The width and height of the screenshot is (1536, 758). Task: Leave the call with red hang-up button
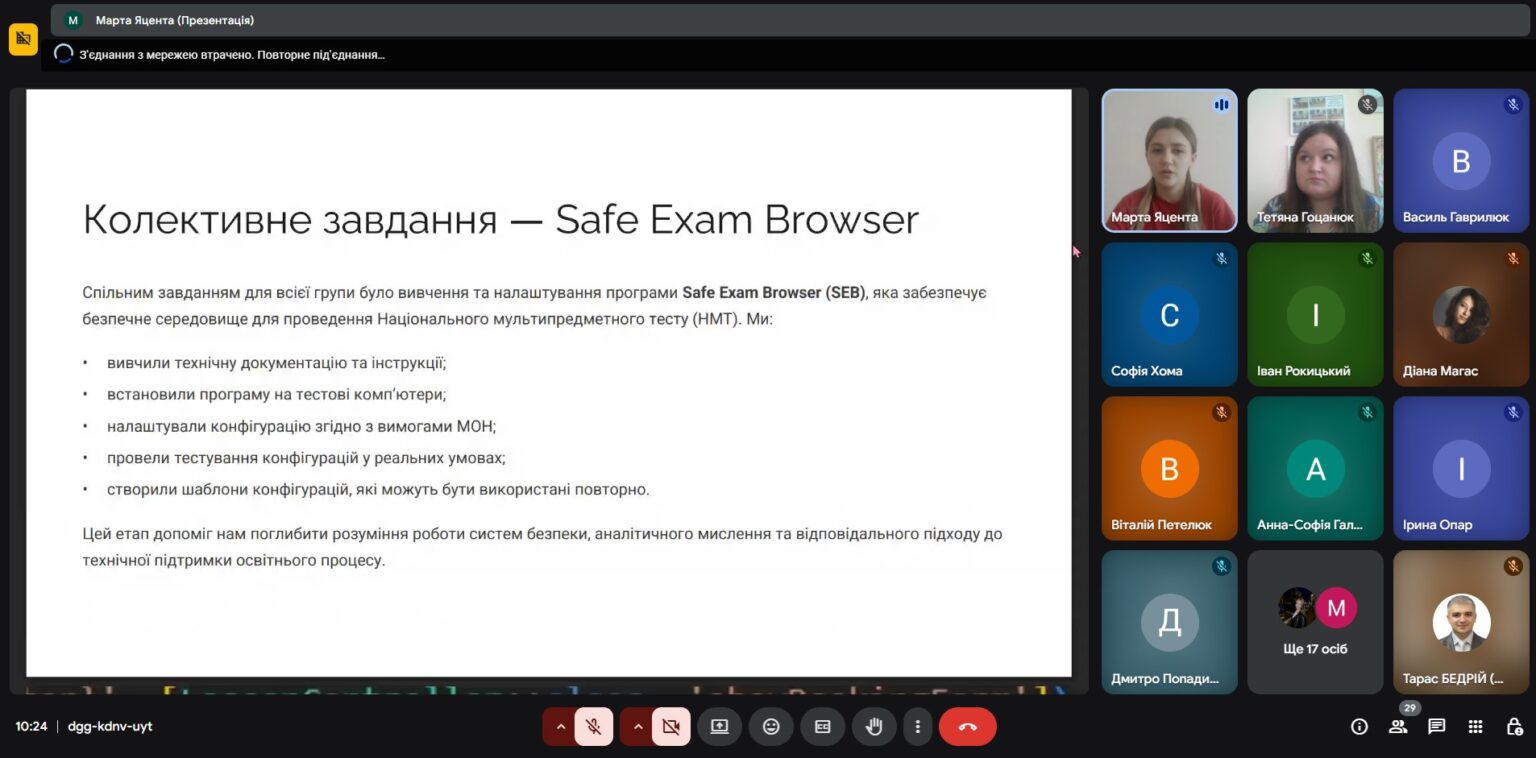click(967, 727)
